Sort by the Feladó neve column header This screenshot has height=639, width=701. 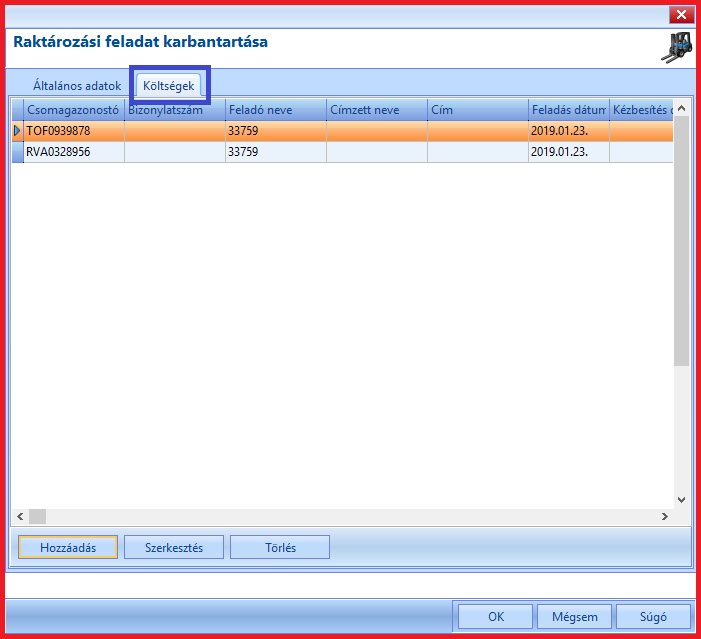(x=276, y=110)
